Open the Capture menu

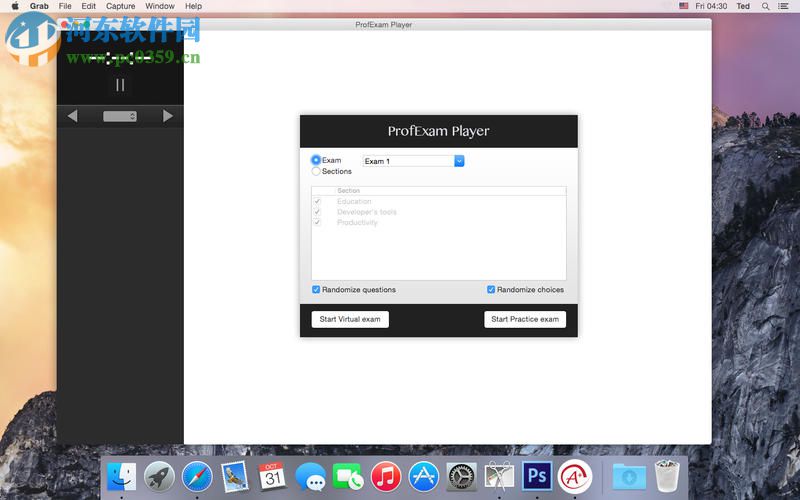point(120,6)
